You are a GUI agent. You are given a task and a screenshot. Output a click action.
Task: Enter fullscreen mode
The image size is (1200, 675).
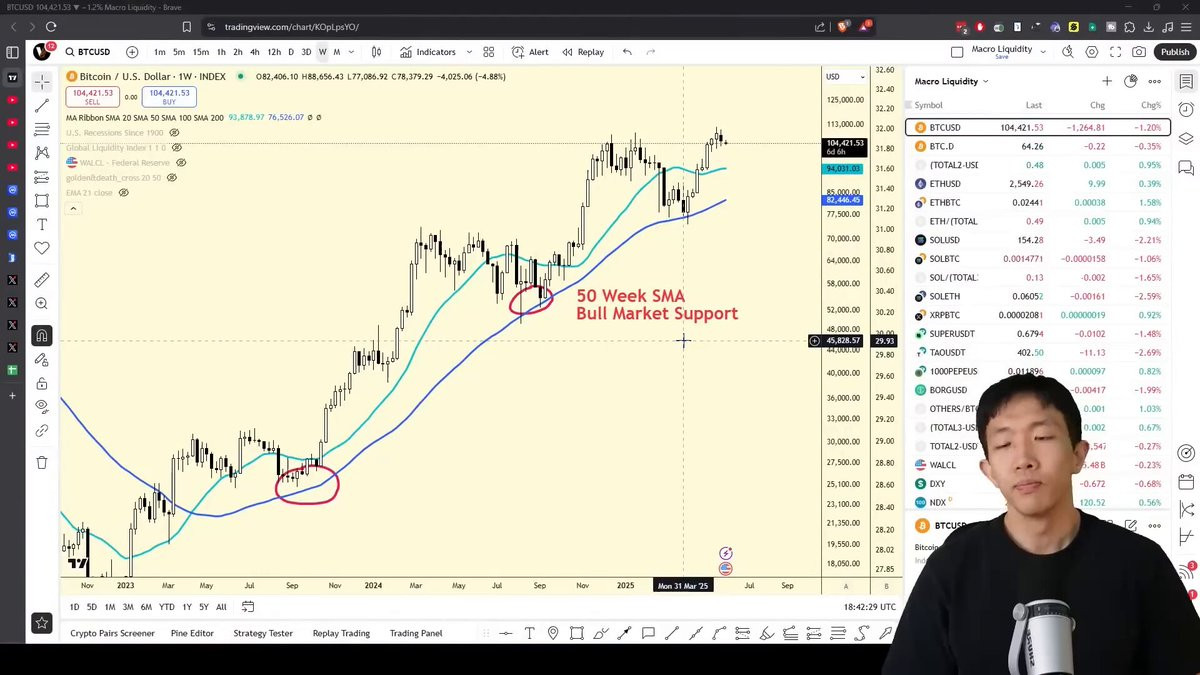pos(1115,52)
